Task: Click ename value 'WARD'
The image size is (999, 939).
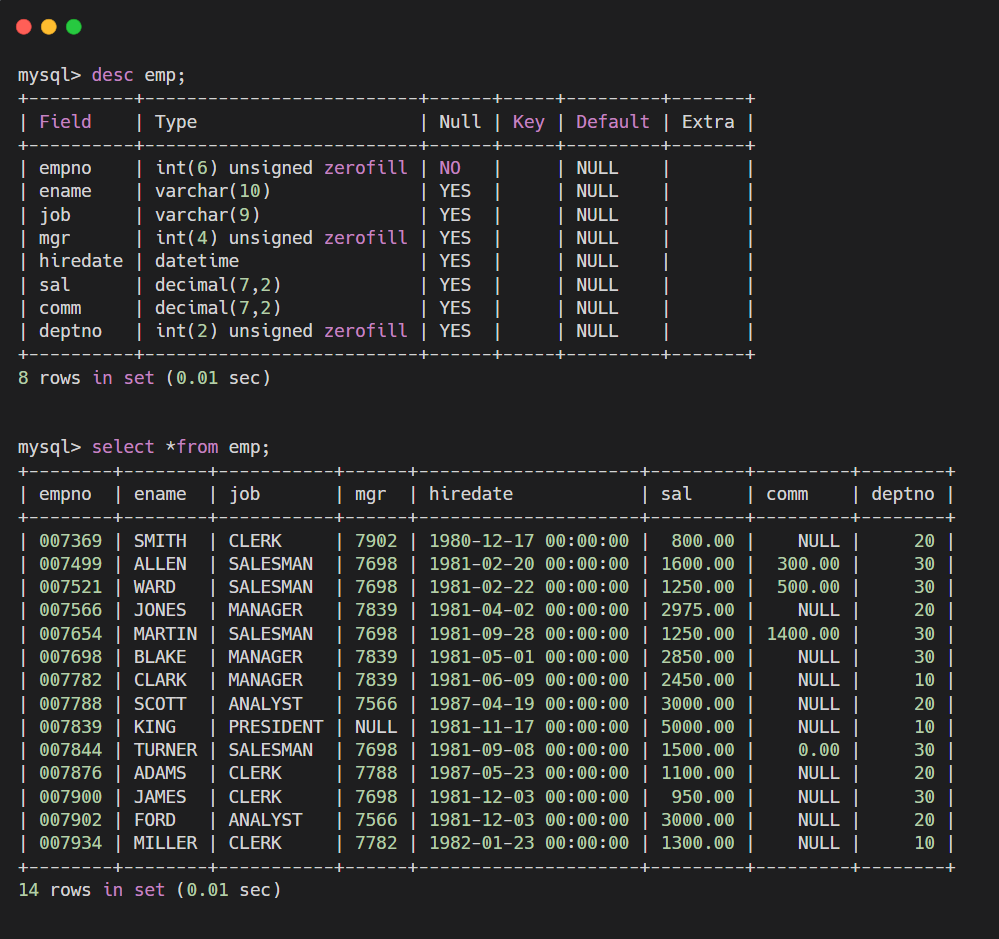Action: 155,587
